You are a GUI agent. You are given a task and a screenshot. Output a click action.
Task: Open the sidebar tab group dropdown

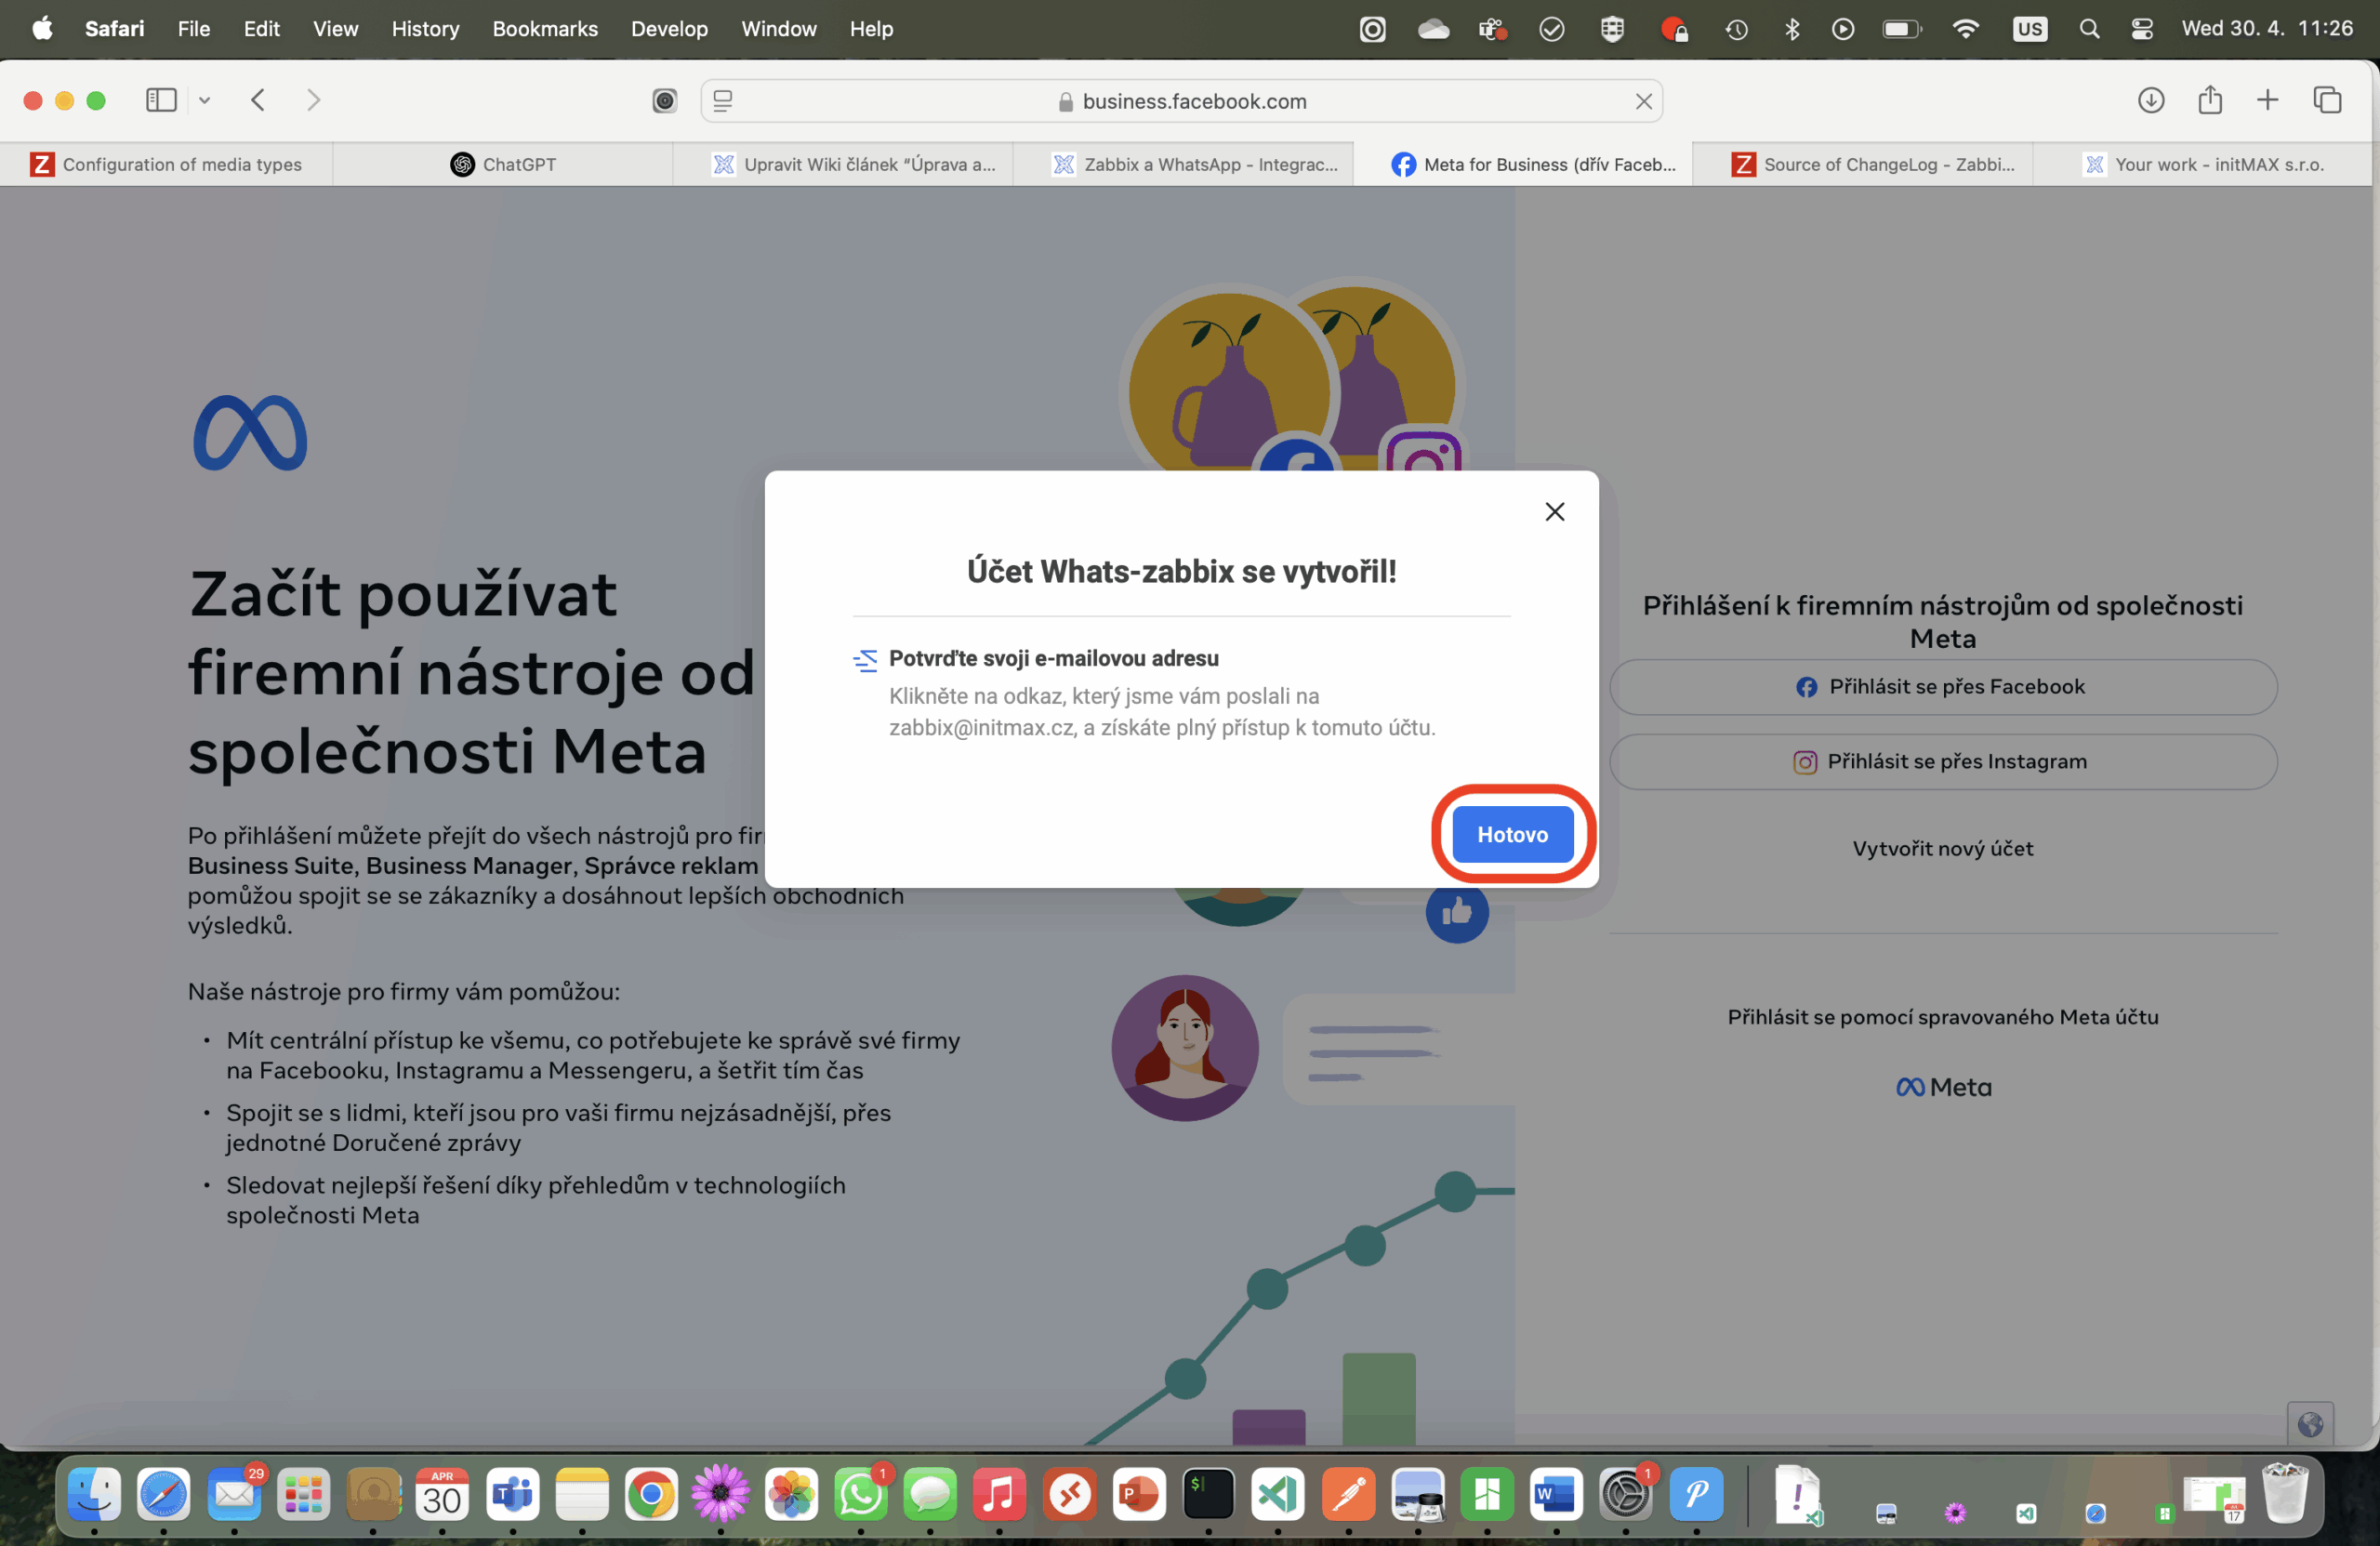point(204,100)
